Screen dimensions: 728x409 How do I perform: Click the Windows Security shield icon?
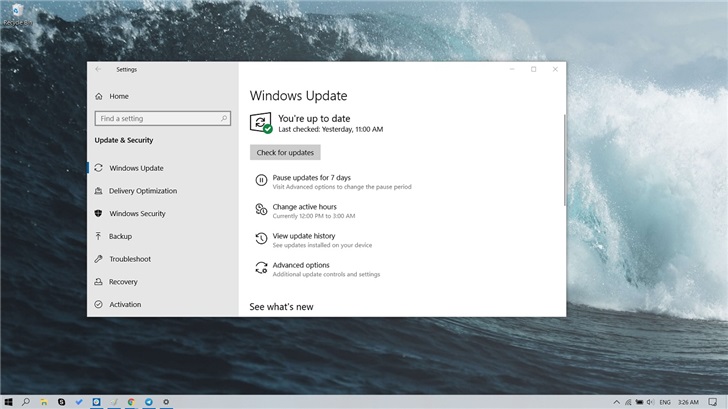99,214
